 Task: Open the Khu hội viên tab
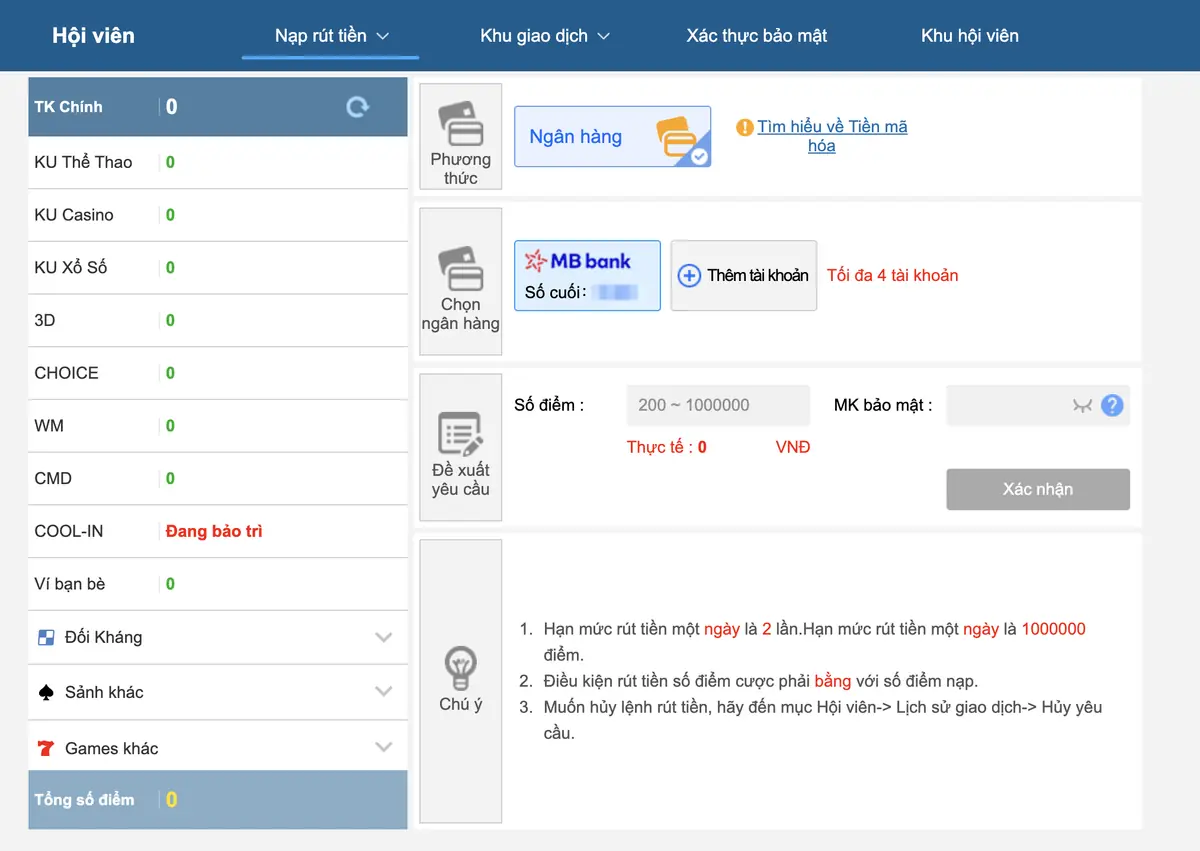(970, 36)
